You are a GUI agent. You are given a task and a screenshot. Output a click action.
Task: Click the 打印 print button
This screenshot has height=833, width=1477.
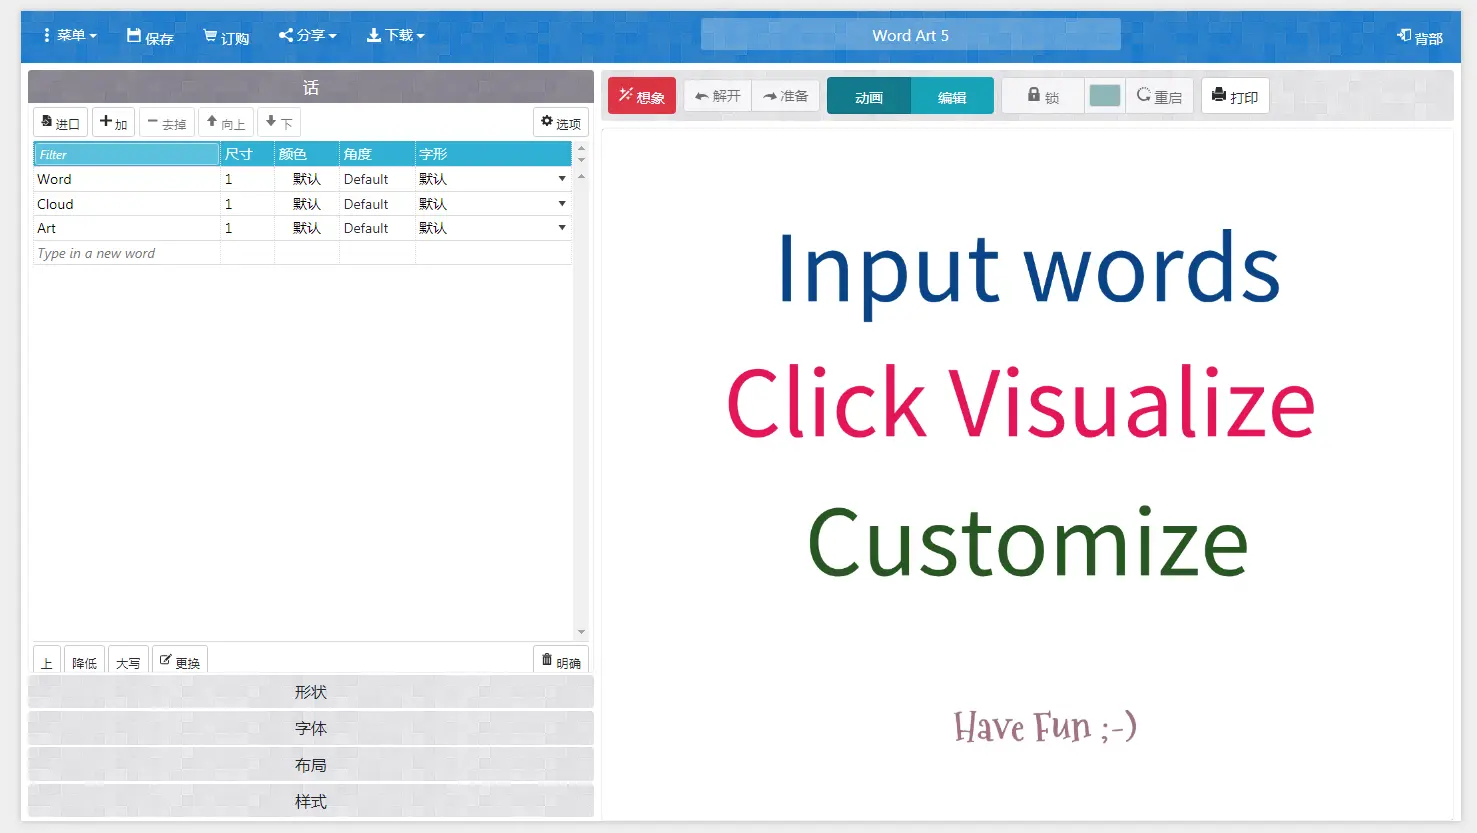pyautogui.click(x=1235, y=96)
